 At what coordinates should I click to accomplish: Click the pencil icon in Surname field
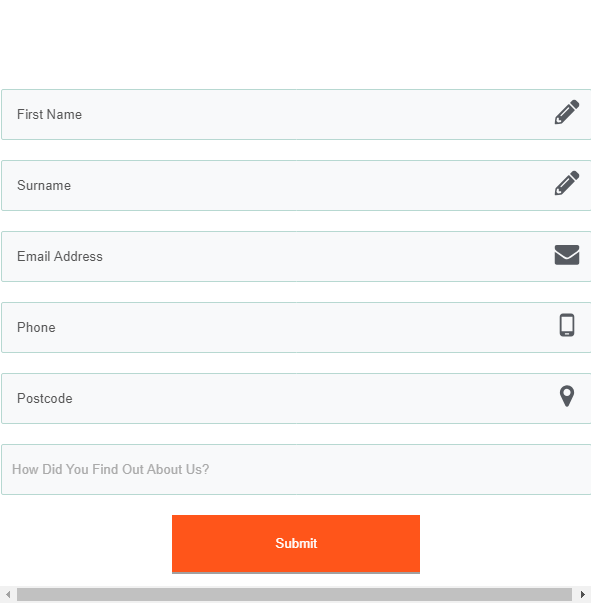(x=567, y=183)
